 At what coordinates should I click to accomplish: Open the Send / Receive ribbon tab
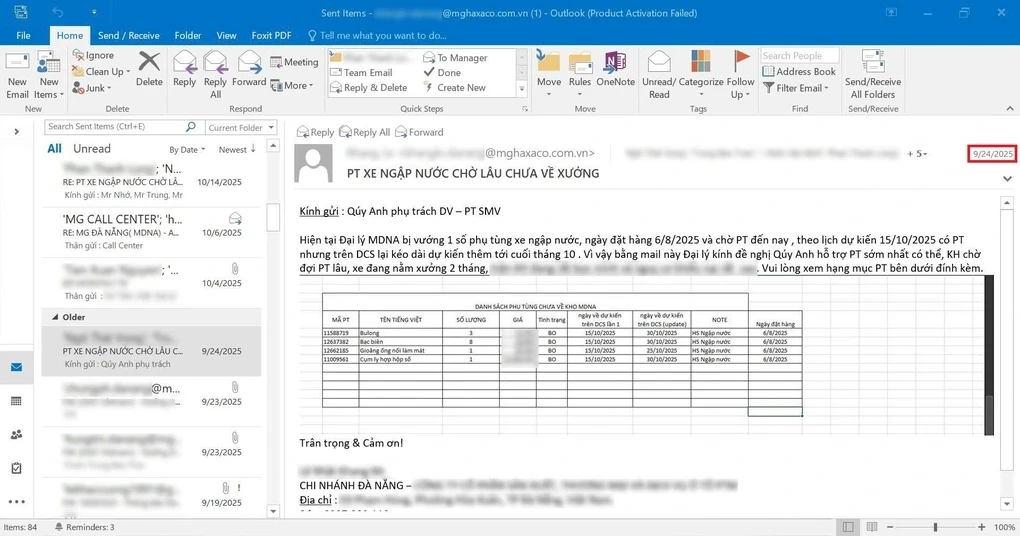[129, 35]
